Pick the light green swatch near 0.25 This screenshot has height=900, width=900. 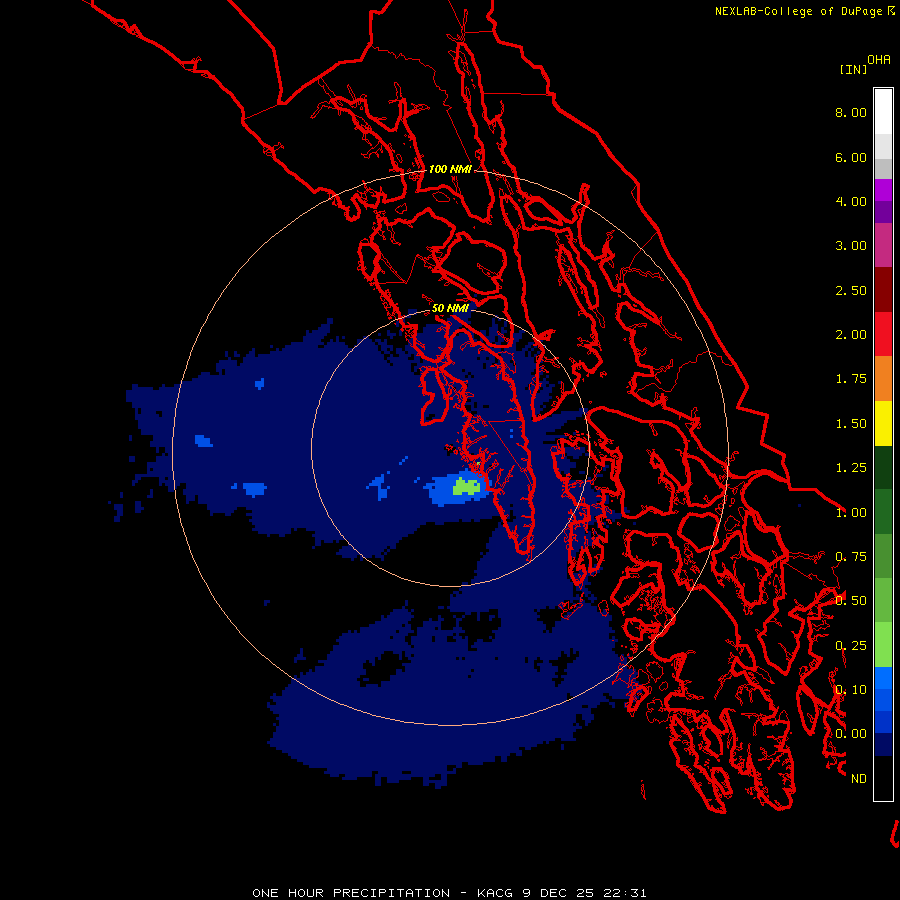(x=883, y=645)
